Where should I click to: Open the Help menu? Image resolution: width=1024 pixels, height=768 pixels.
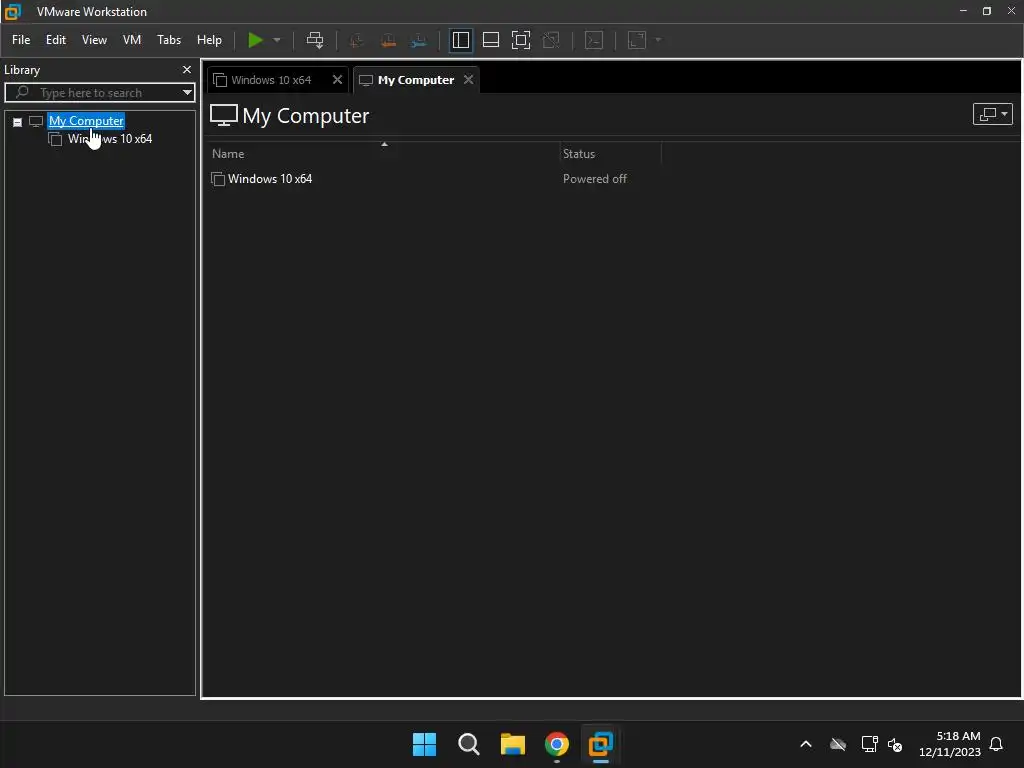[209, 40]
